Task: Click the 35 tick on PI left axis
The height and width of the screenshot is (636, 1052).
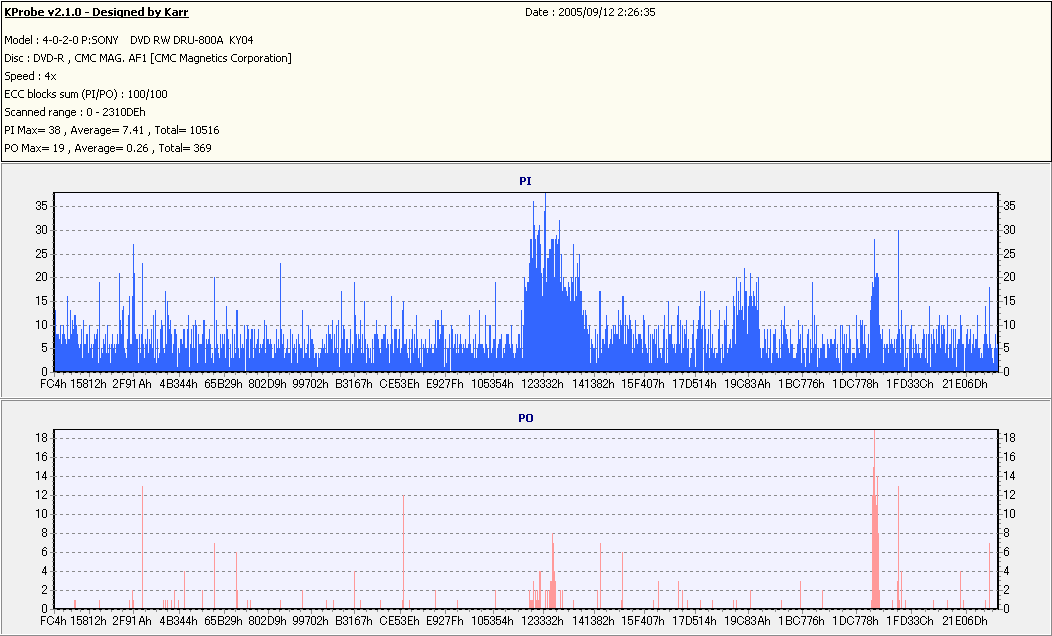Action: click(41, 206)
